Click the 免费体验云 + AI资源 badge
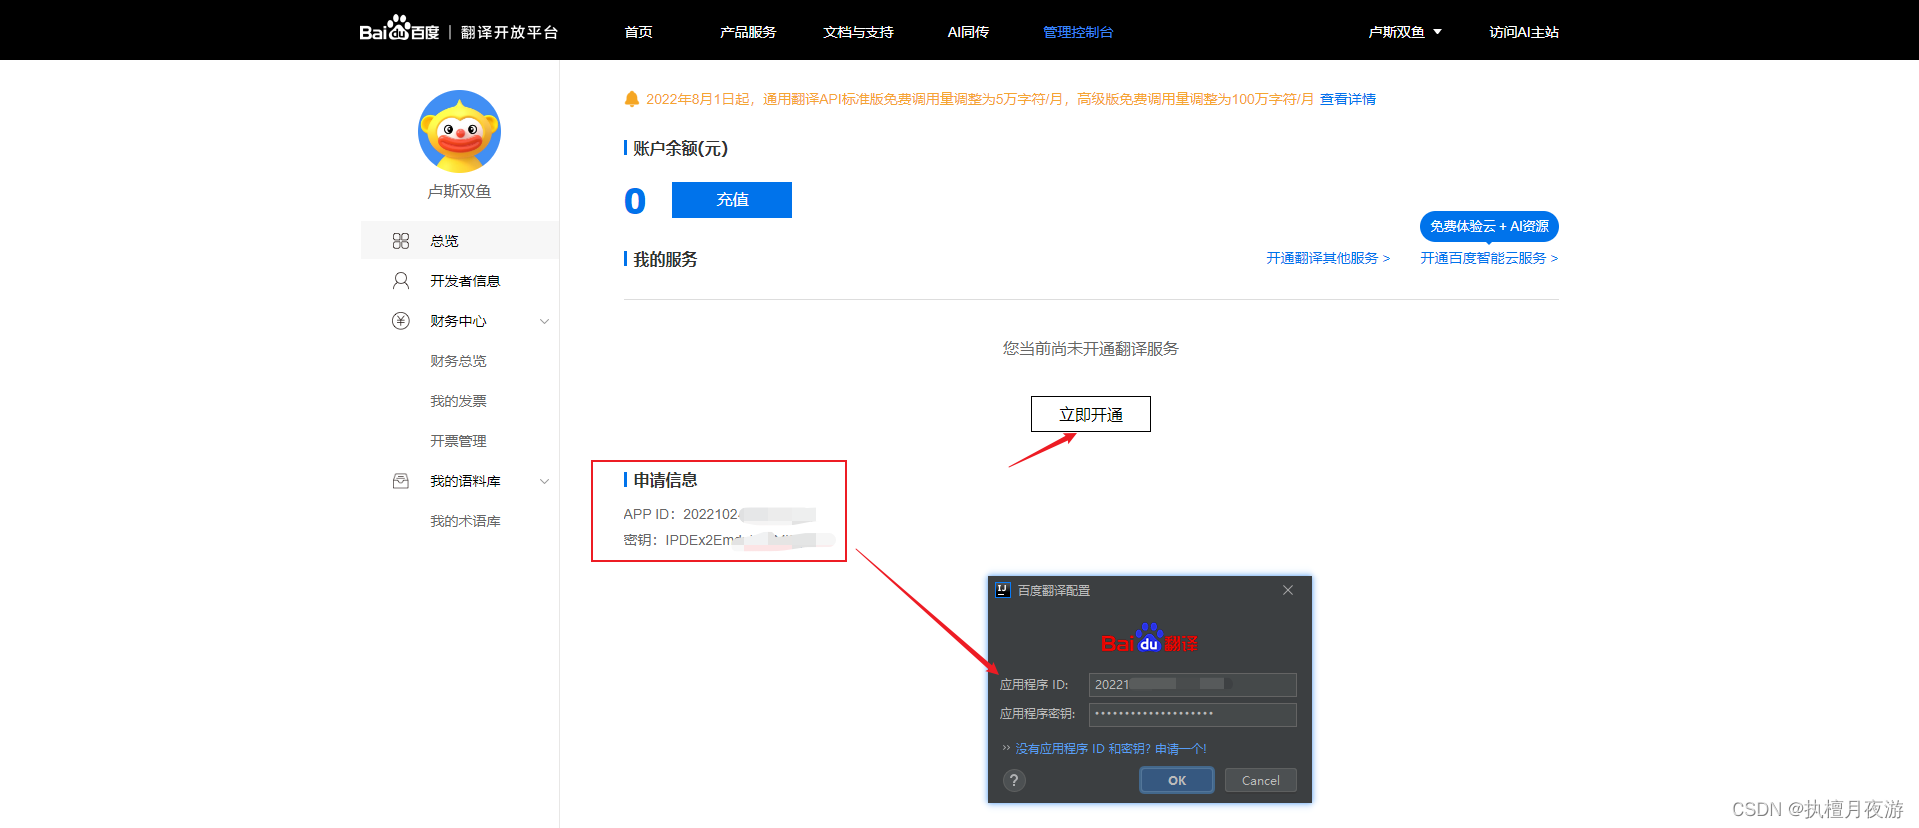This screenshot has width=1919, height=828. pos(1489,226)
